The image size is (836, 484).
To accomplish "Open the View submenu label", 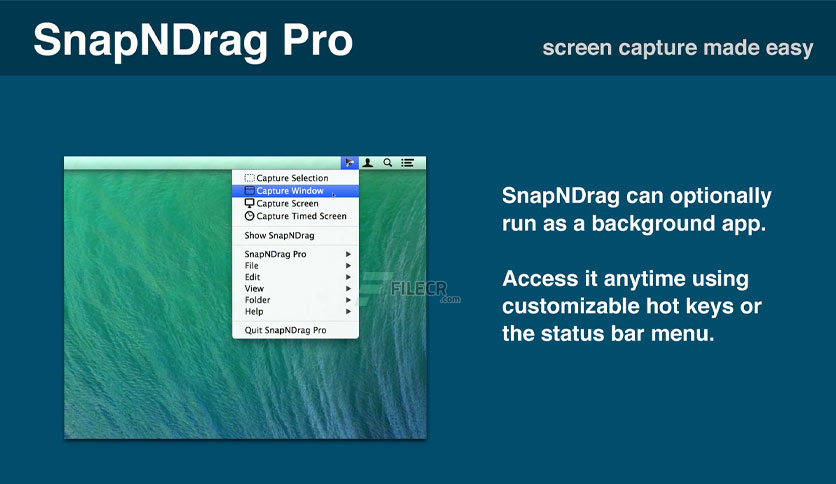I will point(254,288).
